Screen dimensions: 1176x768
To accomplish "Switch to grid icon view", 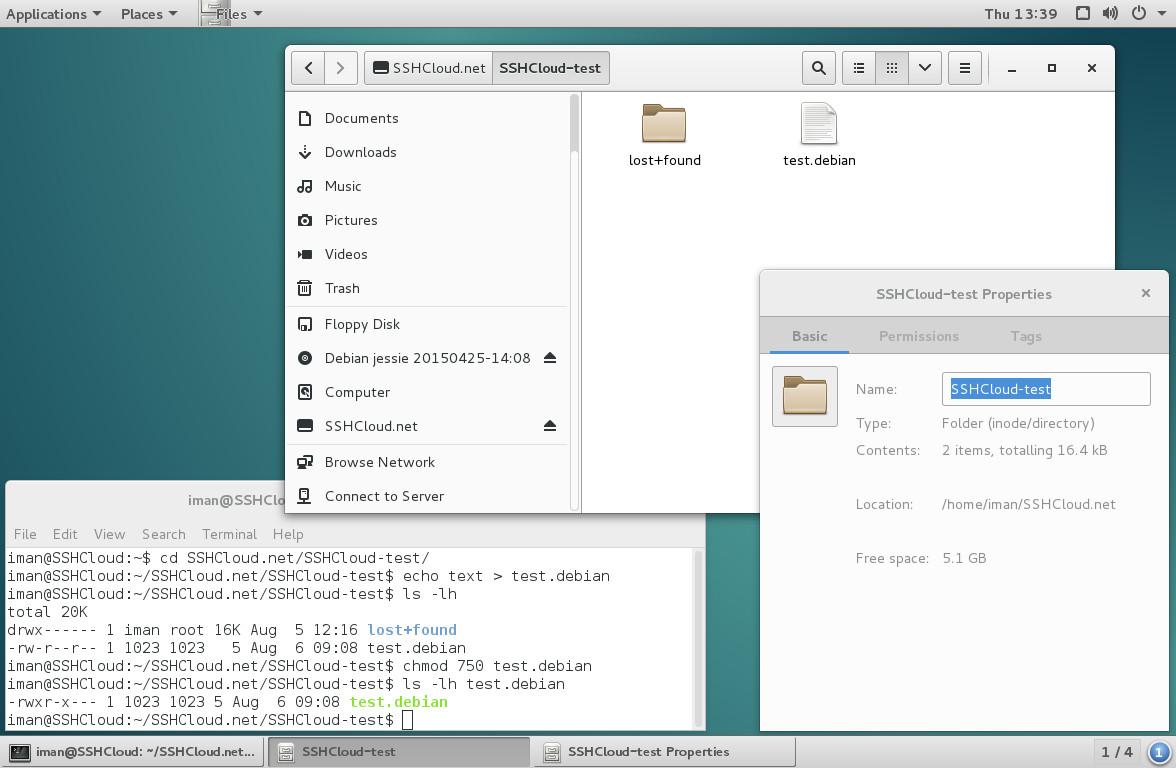I will pyautogui.click(x=892, y=68).
